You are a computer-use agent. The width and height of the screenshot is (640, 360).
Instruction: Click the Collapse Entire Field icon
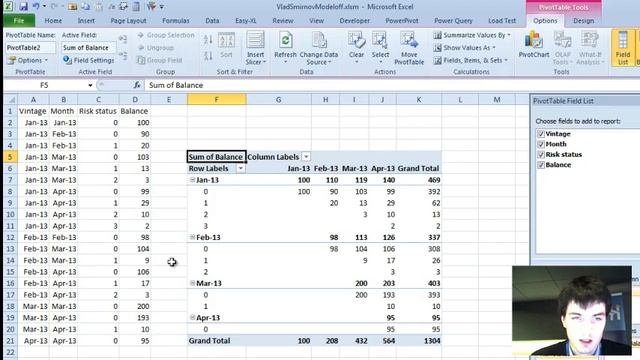[x=123, y=55]
